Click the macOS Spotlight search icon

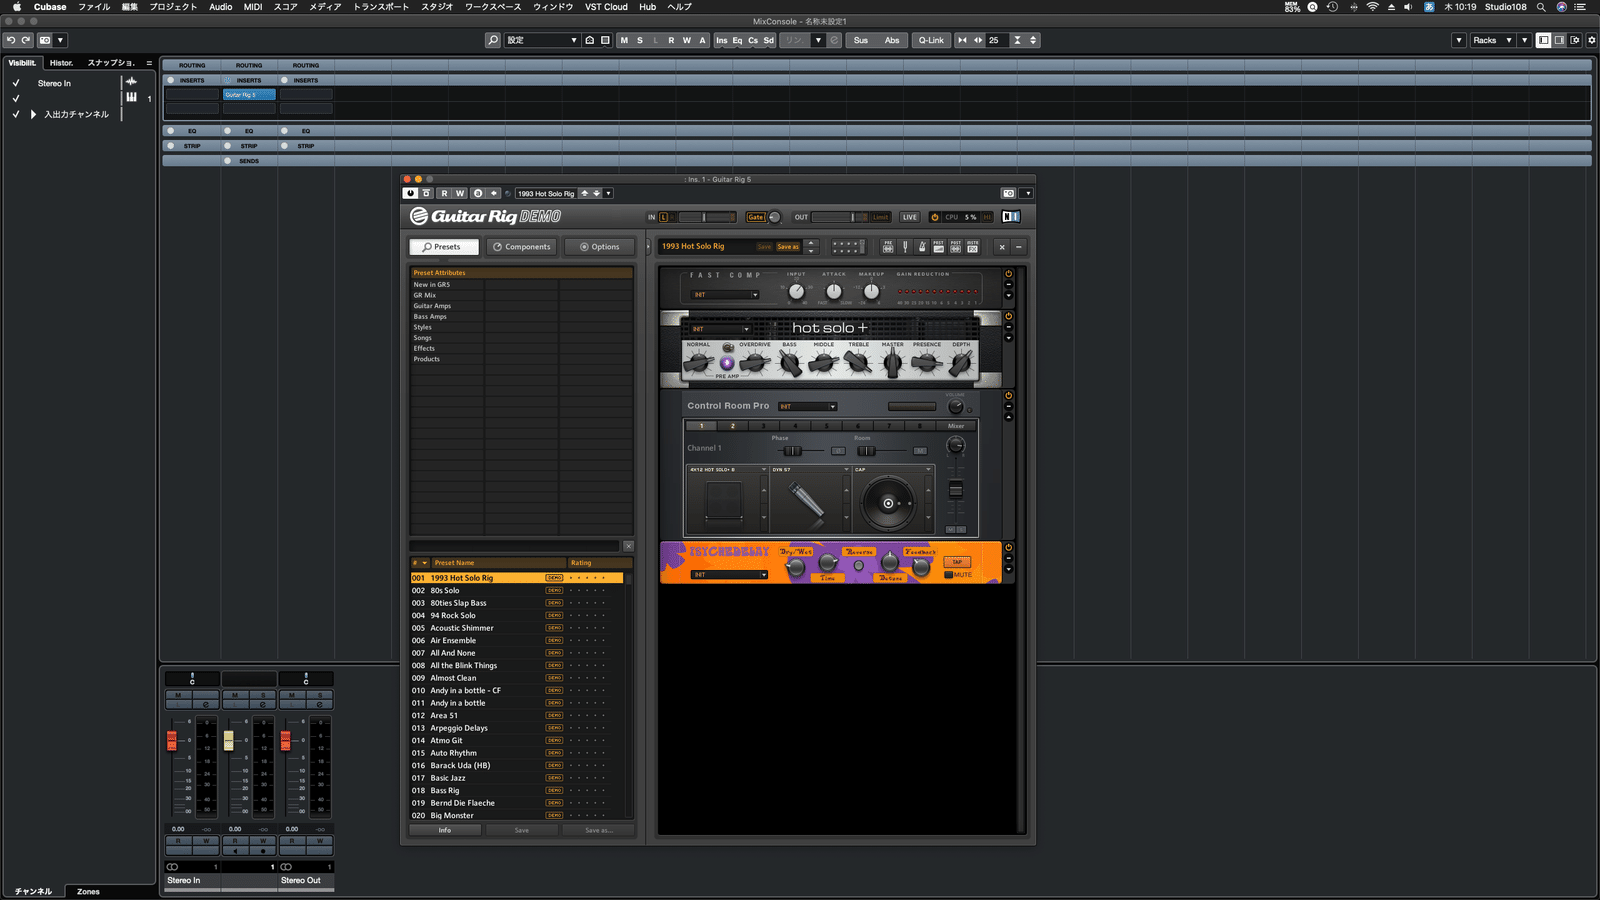tap(1541, 7)
